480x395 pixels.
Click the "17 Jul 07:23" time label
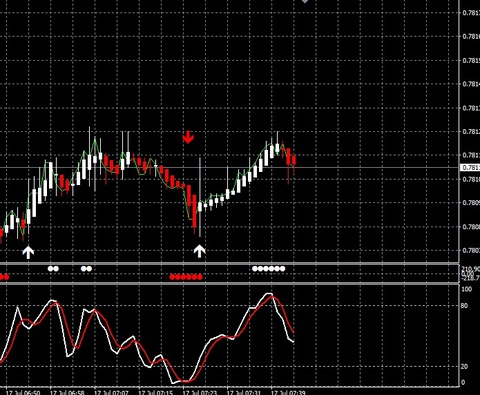pos(200,393)
